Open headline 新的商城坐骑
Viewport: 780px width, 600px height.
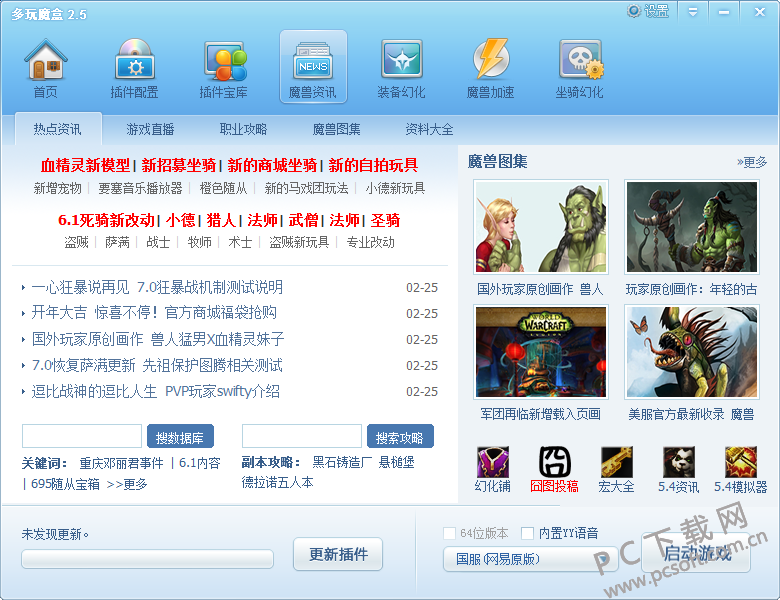click(272, 165)
